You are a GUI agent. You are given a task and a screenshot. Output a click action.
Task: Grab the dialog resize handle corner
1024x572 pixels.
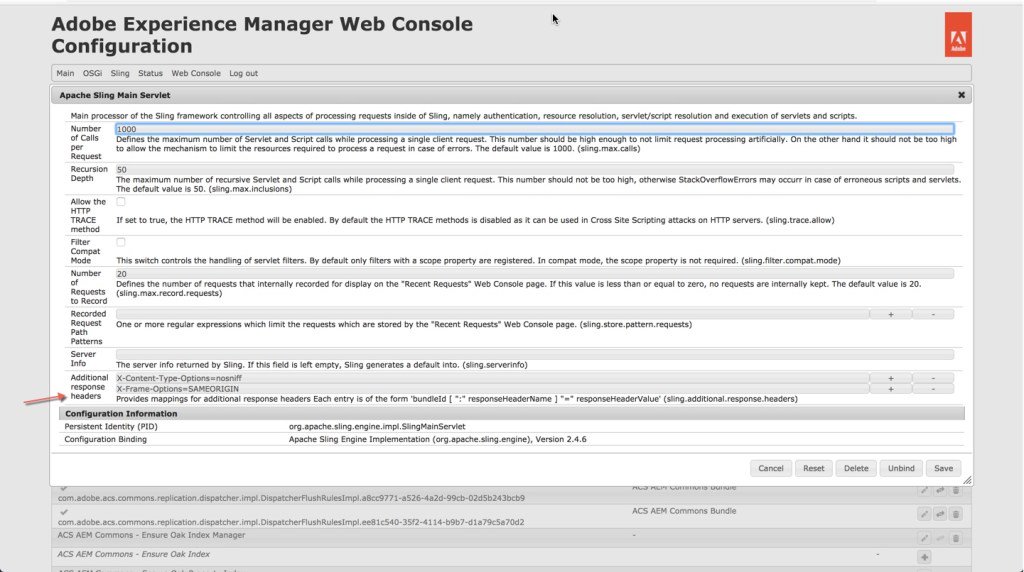pyautogui.click(x=967, y=480)
